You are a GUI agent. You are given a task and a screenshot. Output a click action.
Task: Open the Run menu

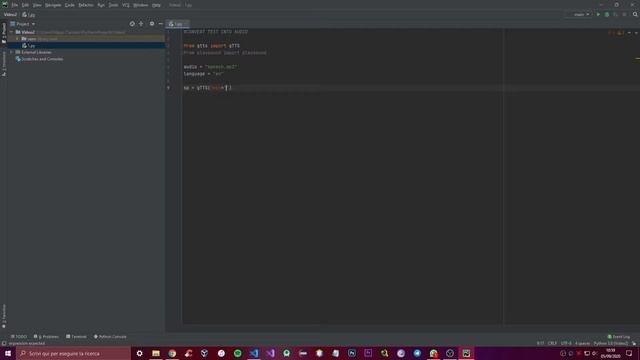101,5
